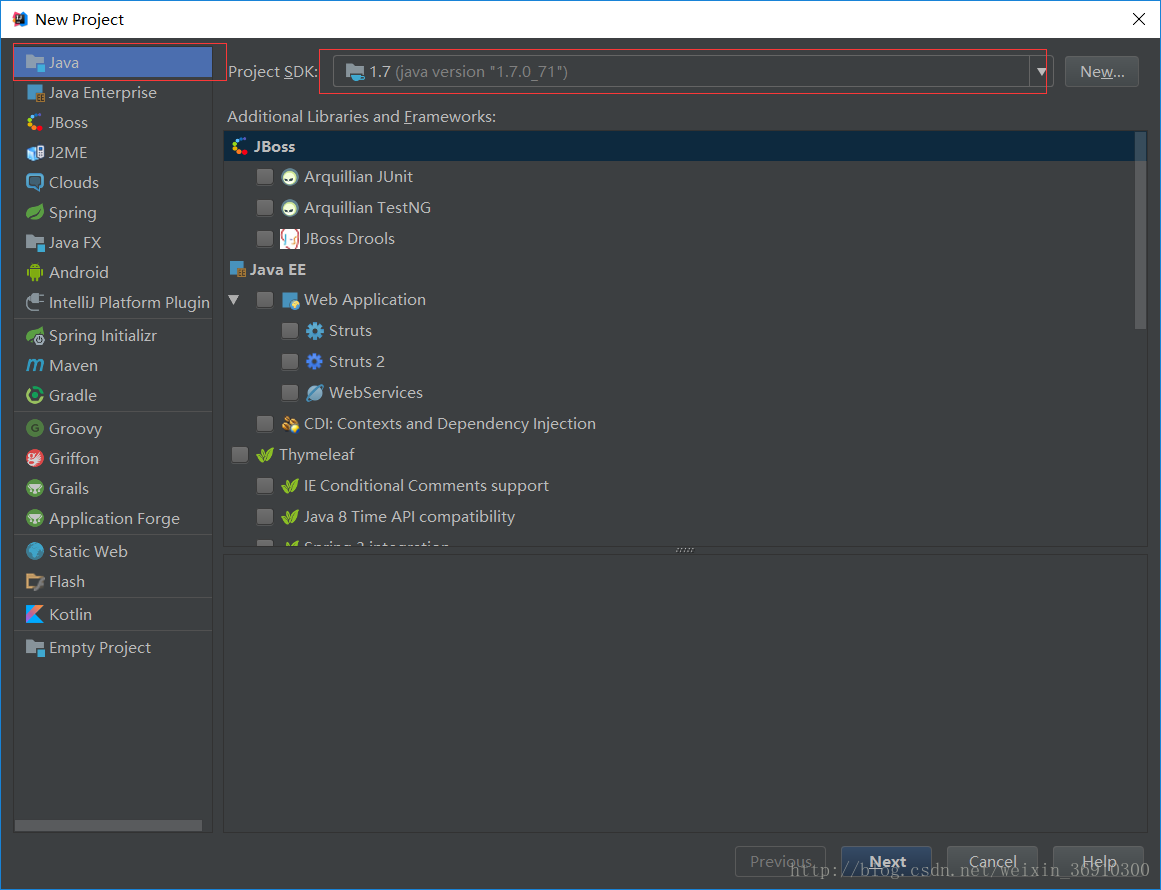Click the Thymeleaf leaf icon
Image resolution: width=1161 pixels, height=890 pixels.
click(264, 455)
